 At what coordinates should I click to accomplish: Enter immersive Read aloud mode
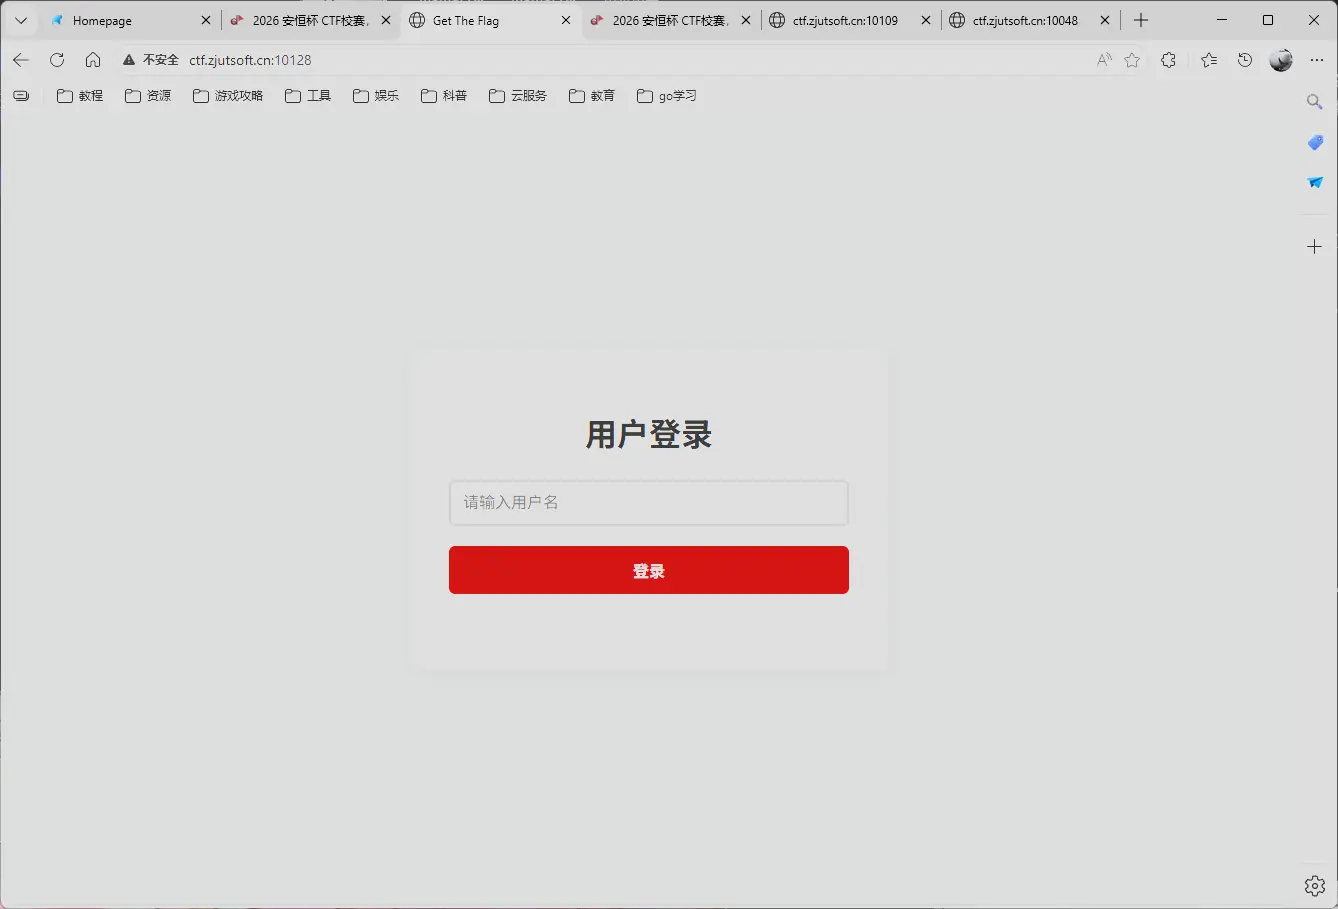(x=1104, y=60)
